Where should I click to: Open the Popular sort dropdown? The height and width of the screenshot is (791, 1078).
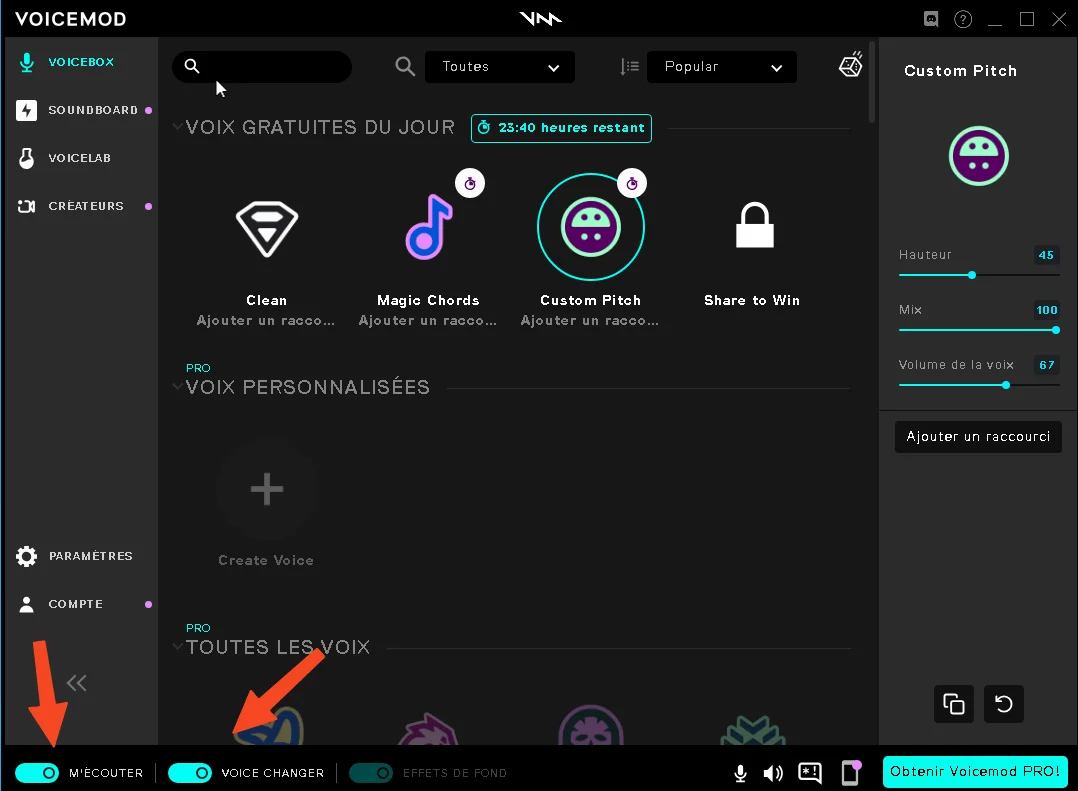point(722,67)
